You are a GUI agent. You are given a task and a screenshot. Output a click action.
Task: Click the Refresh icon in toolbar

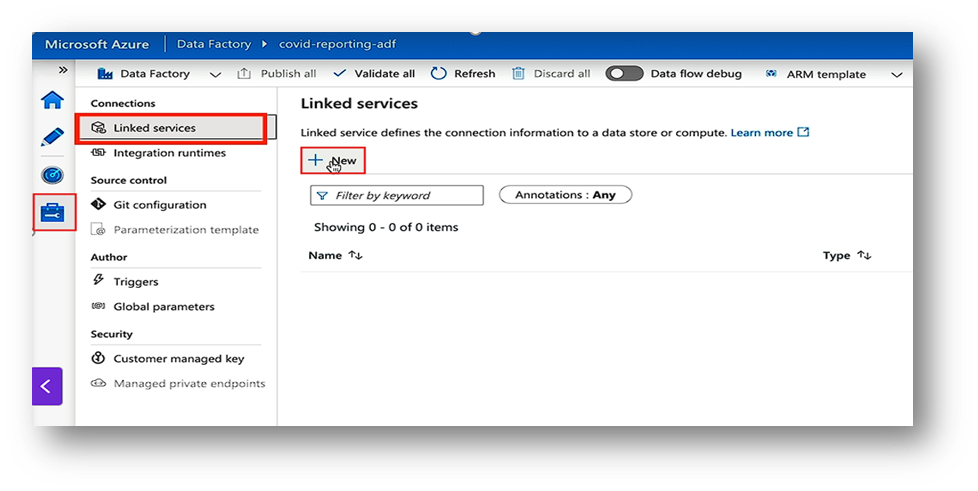[439, 74]
